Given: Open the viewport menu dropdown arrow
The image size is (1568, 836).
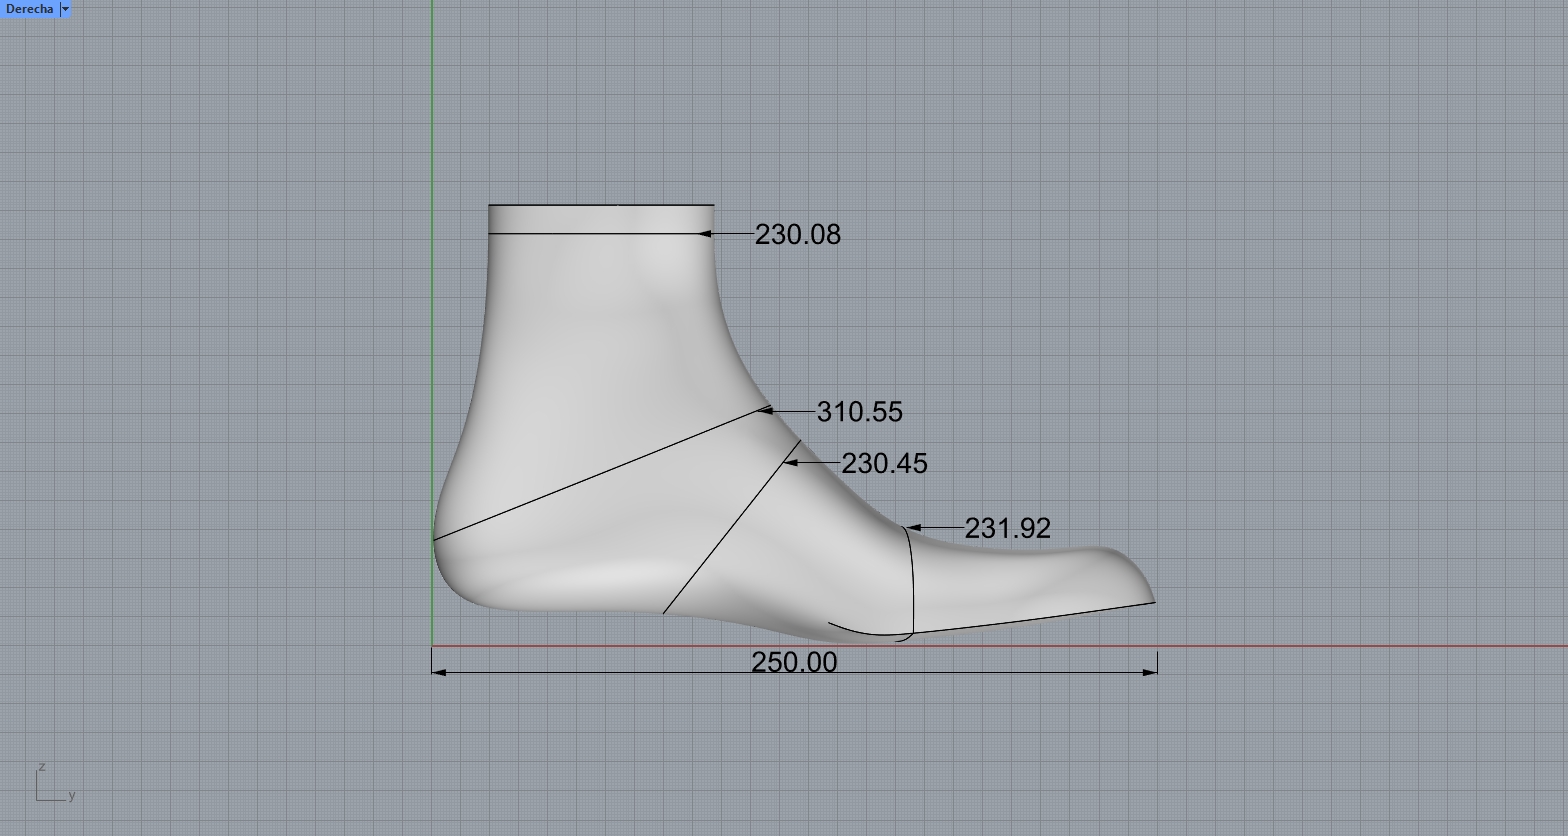Looking at the screenshot, I should pyautogui.click(x=65, y=9).
